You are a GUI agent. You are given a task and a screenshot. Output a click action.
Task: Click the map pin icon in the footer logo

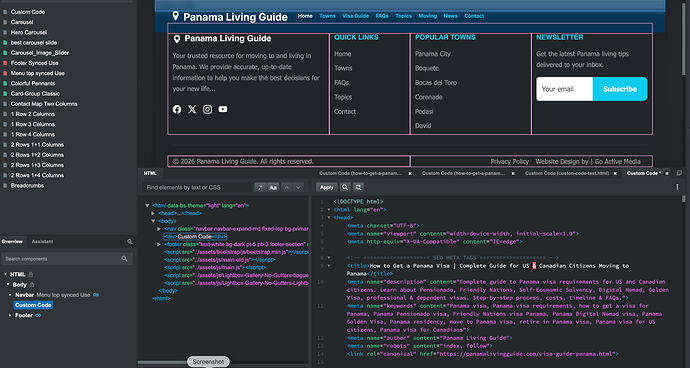(x=177, y=39)
